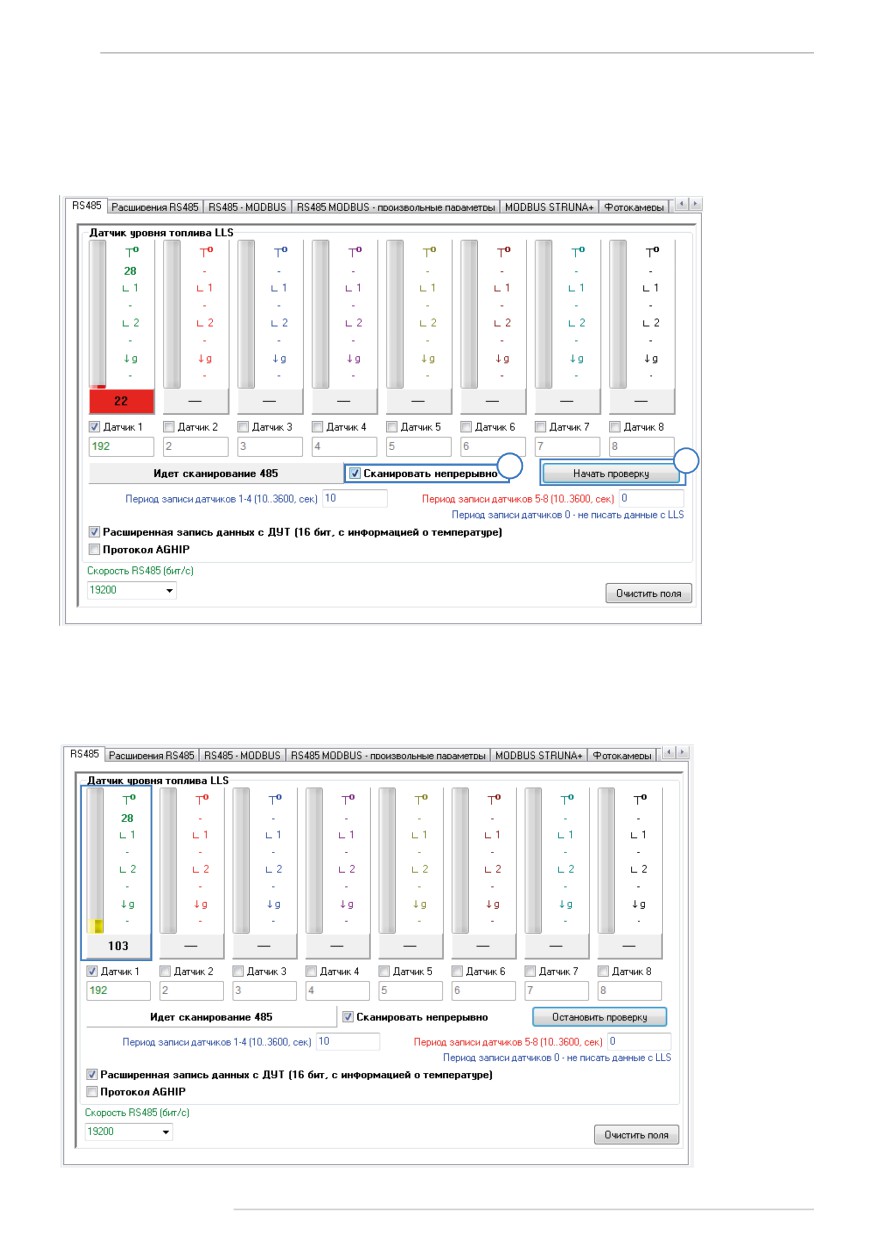The image size is (872, 1239).
Task: Click sensor 1 temperature value 28 in upper window
Action: click(x=130, y=271)
